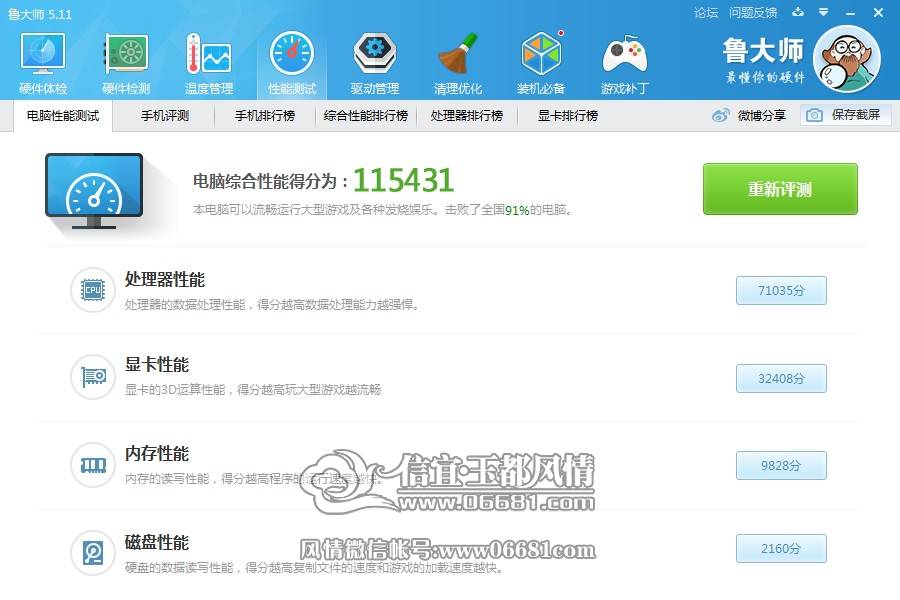Click the 鲁大师 mascot avatar
900x600 pixels.
pyautogui.click(x=847, y=59)
